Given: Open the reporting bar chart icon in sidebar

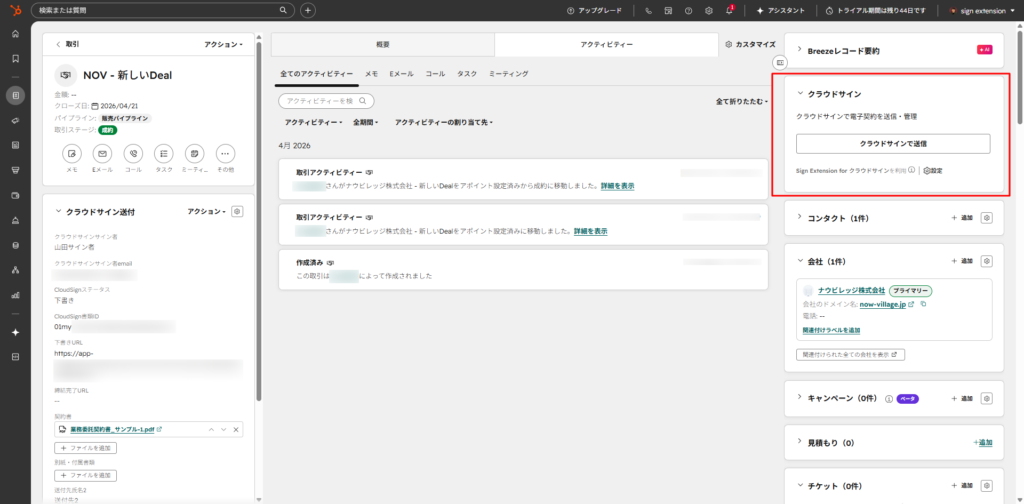Looking at the screenshot, I should click(x=15, y=295).
